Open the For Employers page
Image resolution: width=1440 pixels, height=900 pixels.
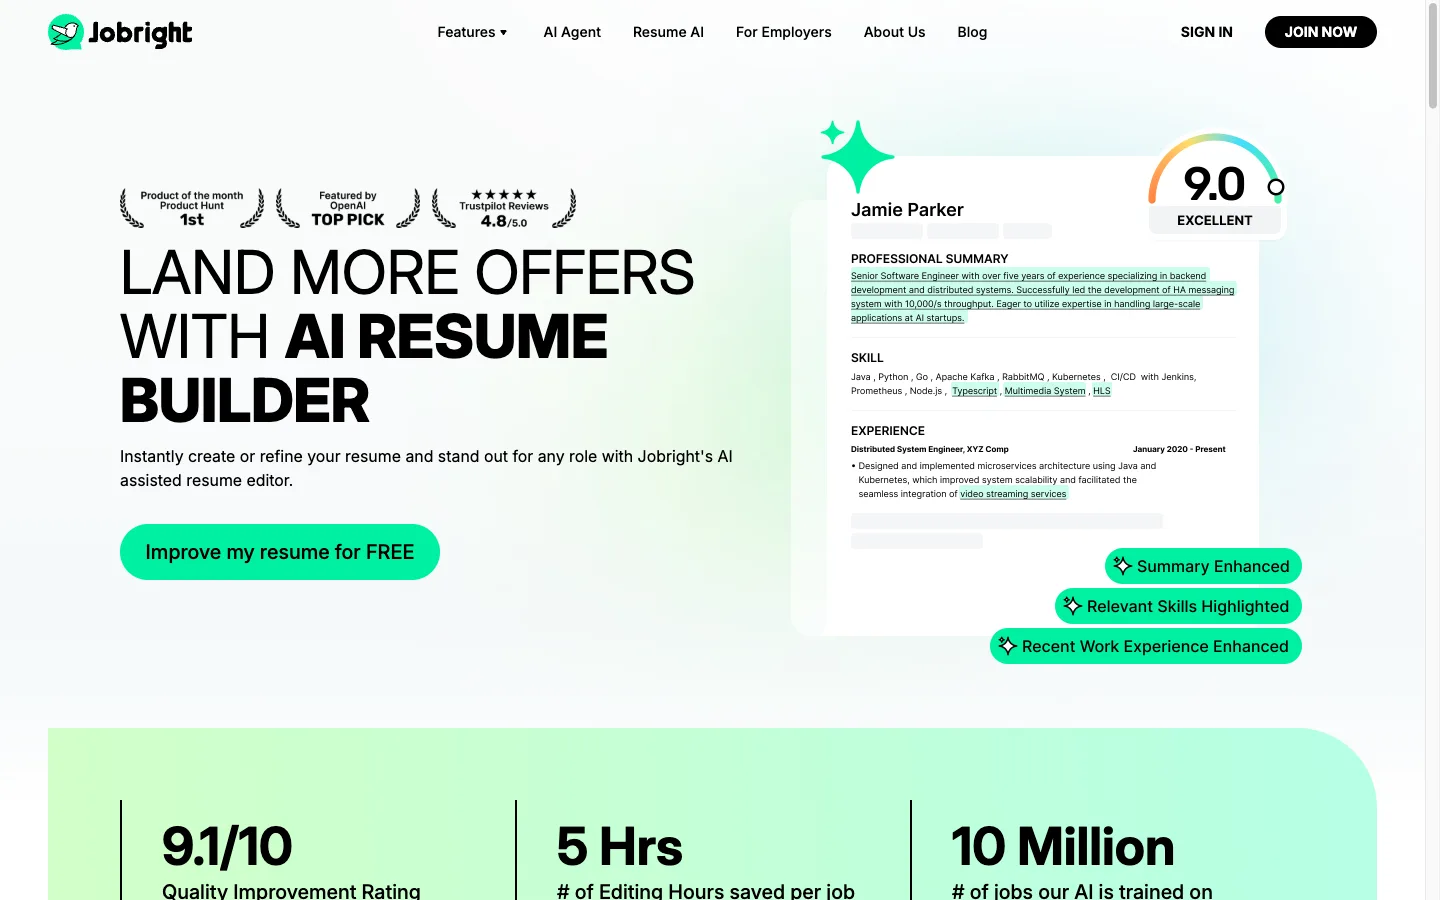pos(784,32)
